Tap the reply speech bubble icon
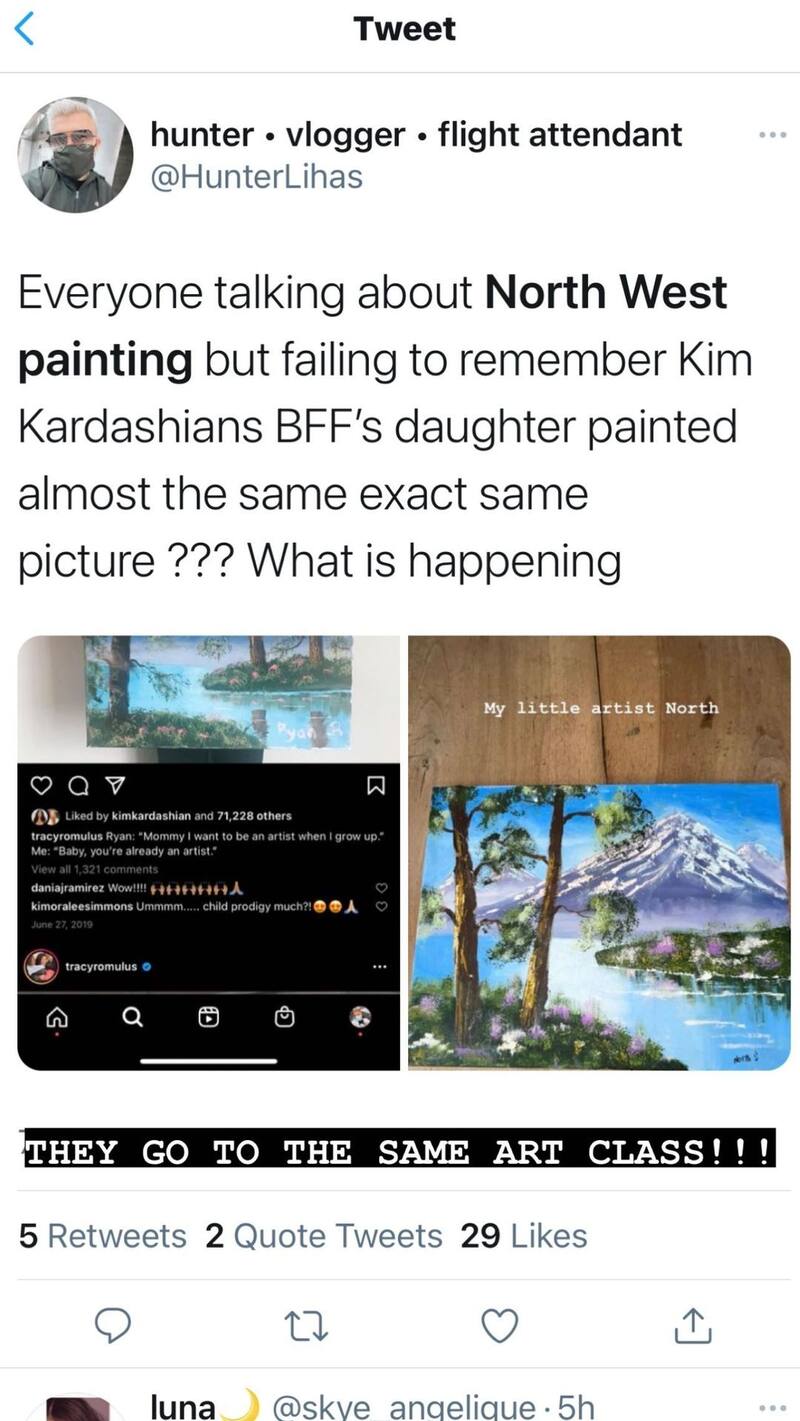Screen dimensions: 800x1421 click(x=113, y=1325)
